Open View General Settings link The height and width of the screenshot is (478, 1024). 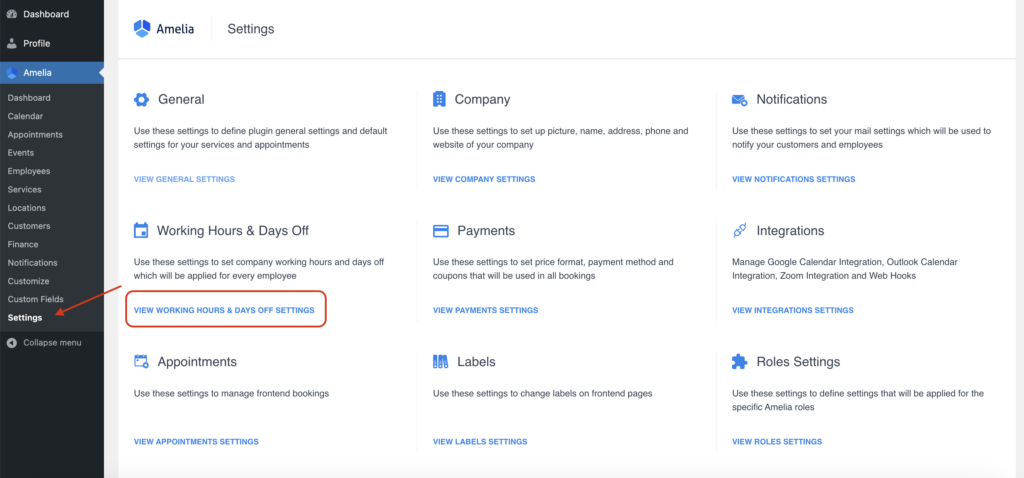(184, 179)
